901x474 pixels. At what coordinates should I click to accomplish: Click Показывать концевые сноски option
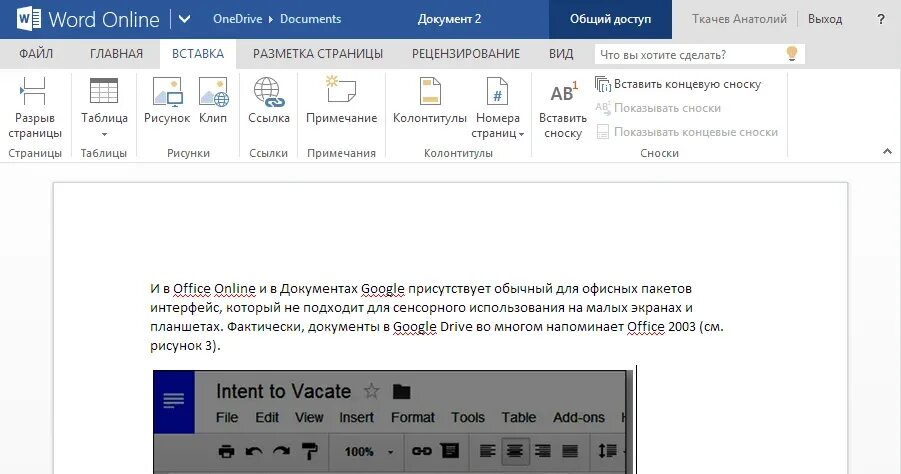coord(687,132)
